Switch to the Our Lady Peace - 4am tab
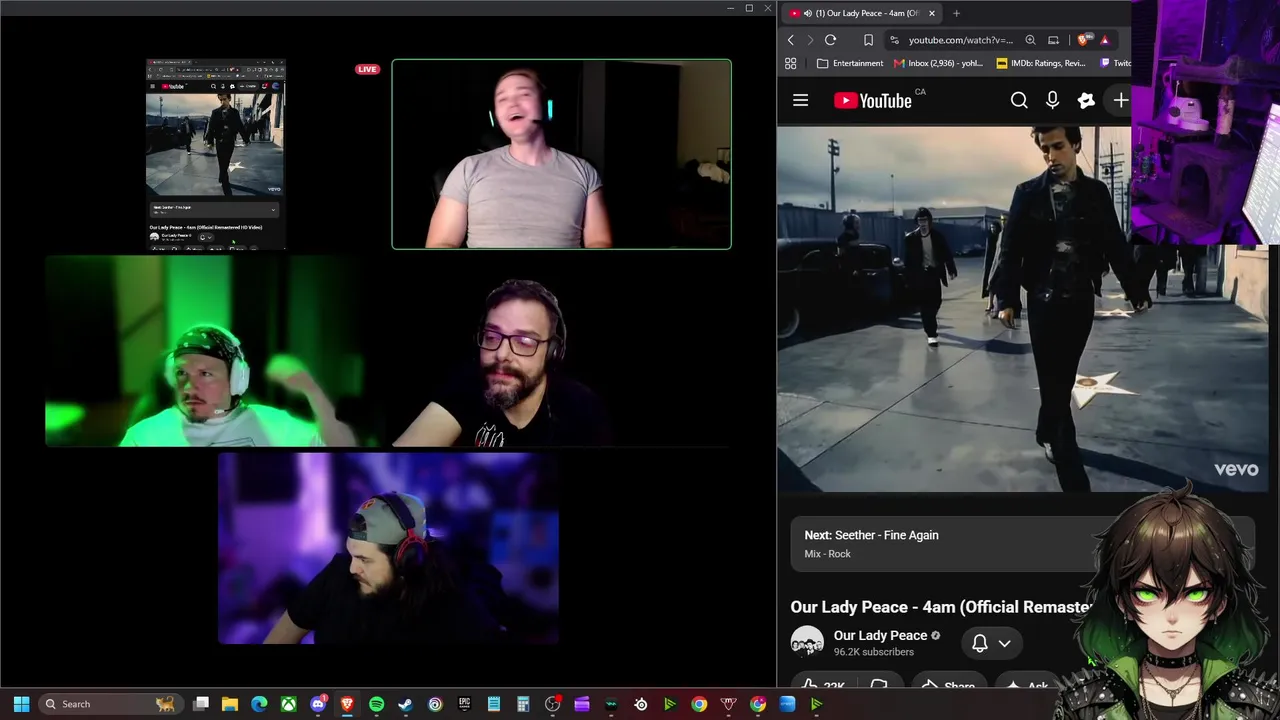 tap(862, 13)
